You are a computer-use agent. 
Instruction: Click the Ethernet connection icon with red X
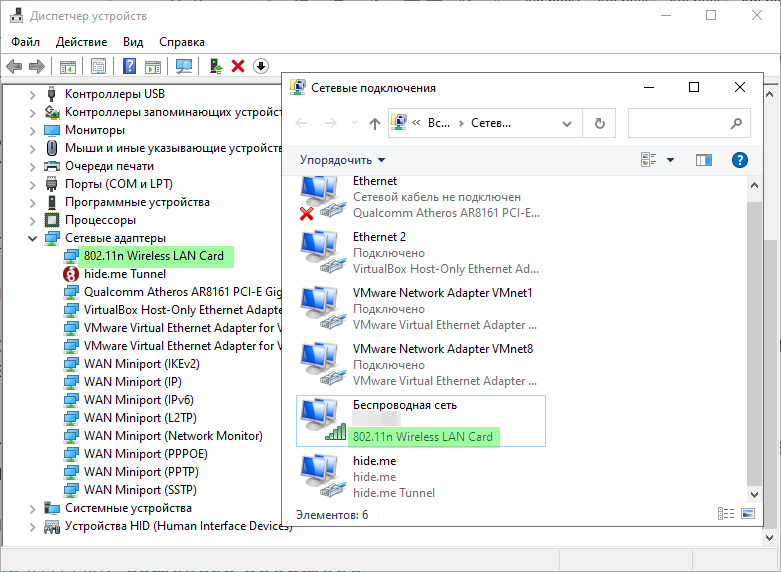coord(322,198)
